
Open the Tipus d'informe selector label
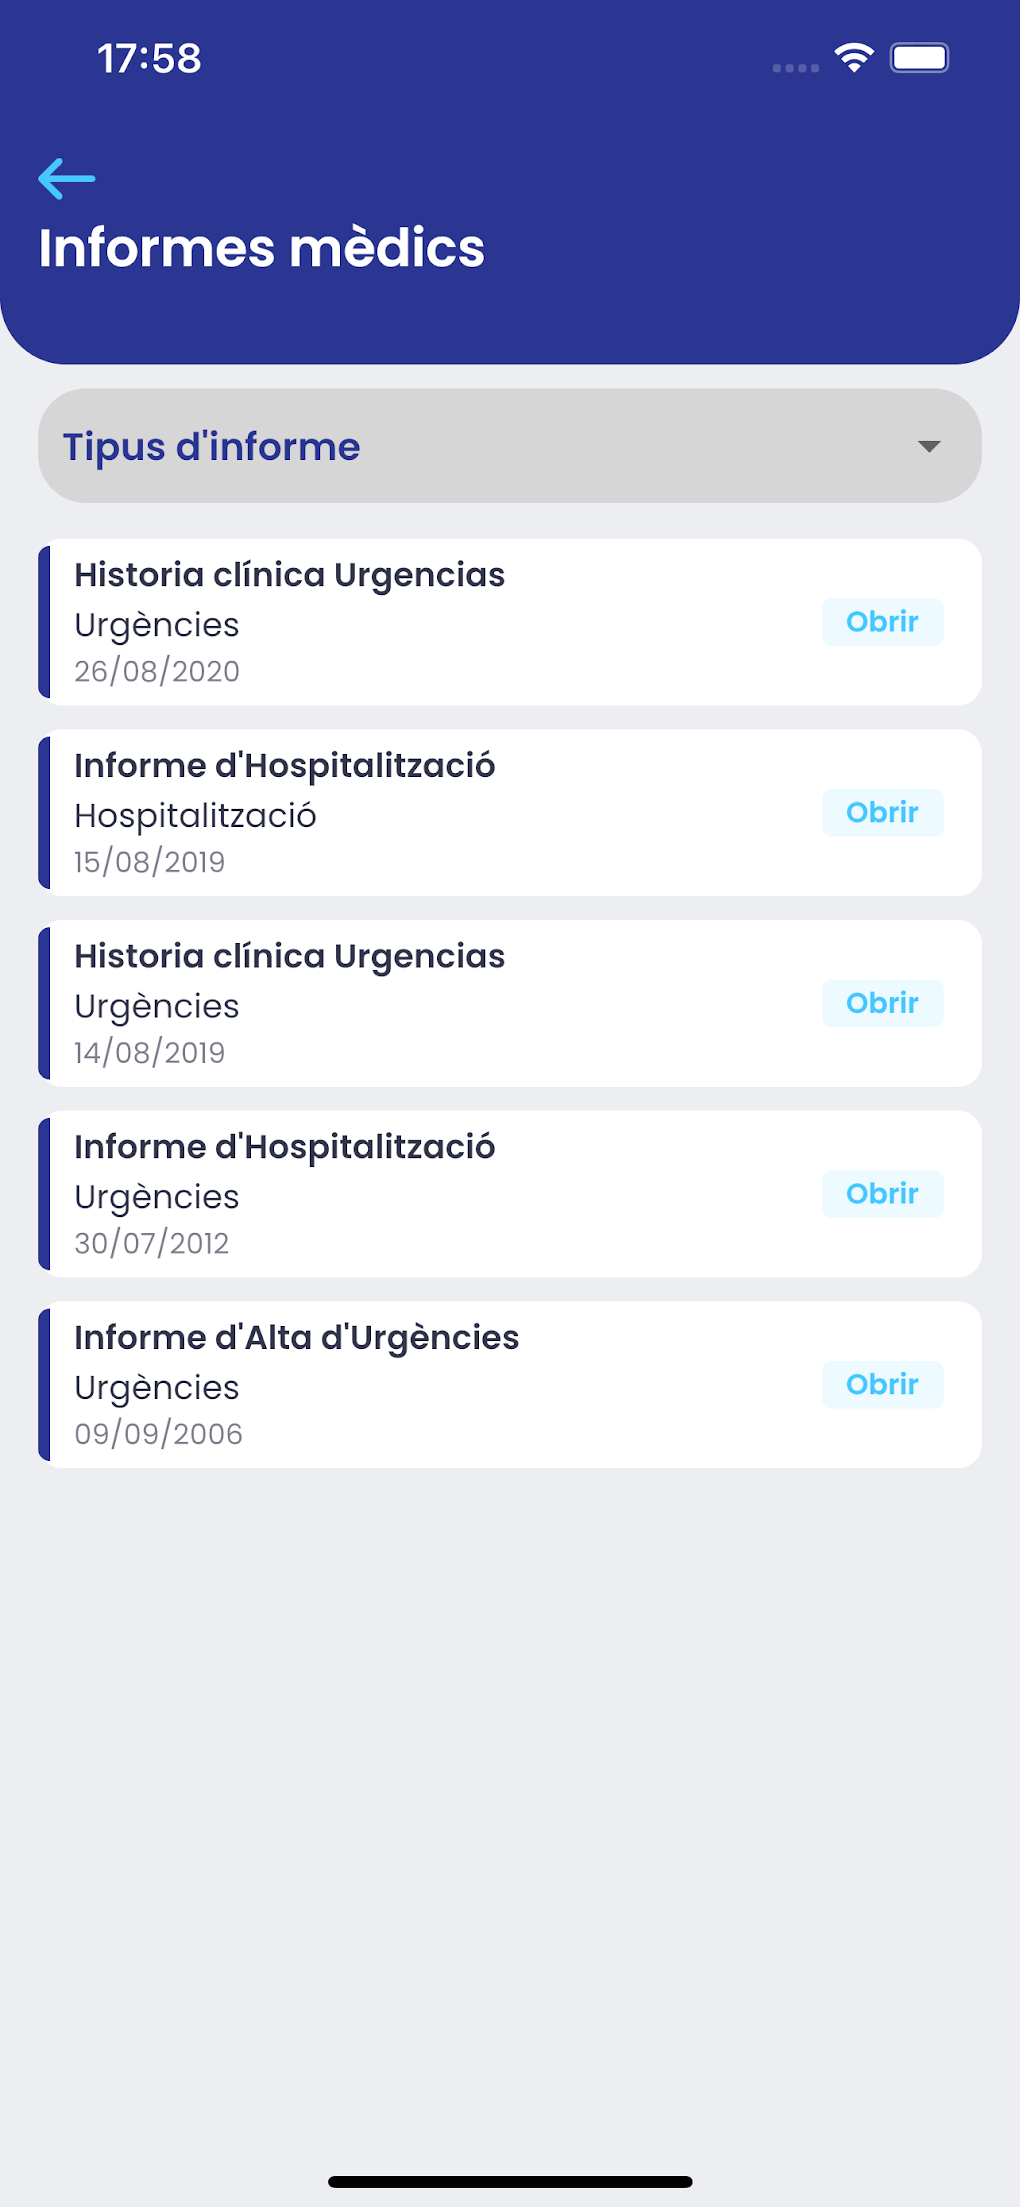(x=211, y=446)
